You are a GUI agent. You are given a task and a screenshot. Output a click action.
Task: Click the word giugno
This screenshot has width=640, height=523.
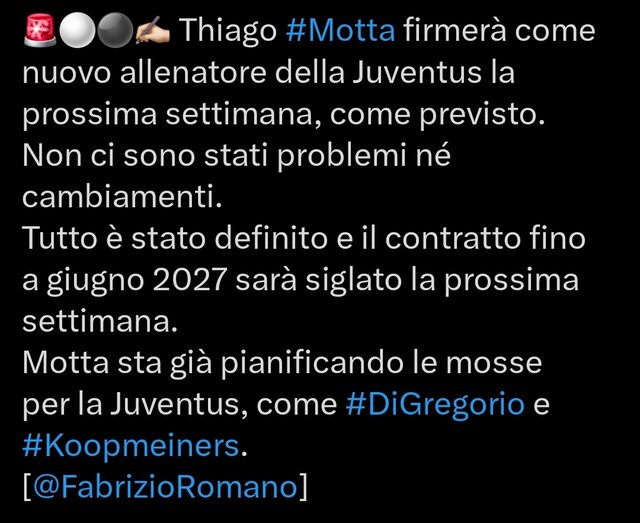pyautogui.click(x=95, y=282)
